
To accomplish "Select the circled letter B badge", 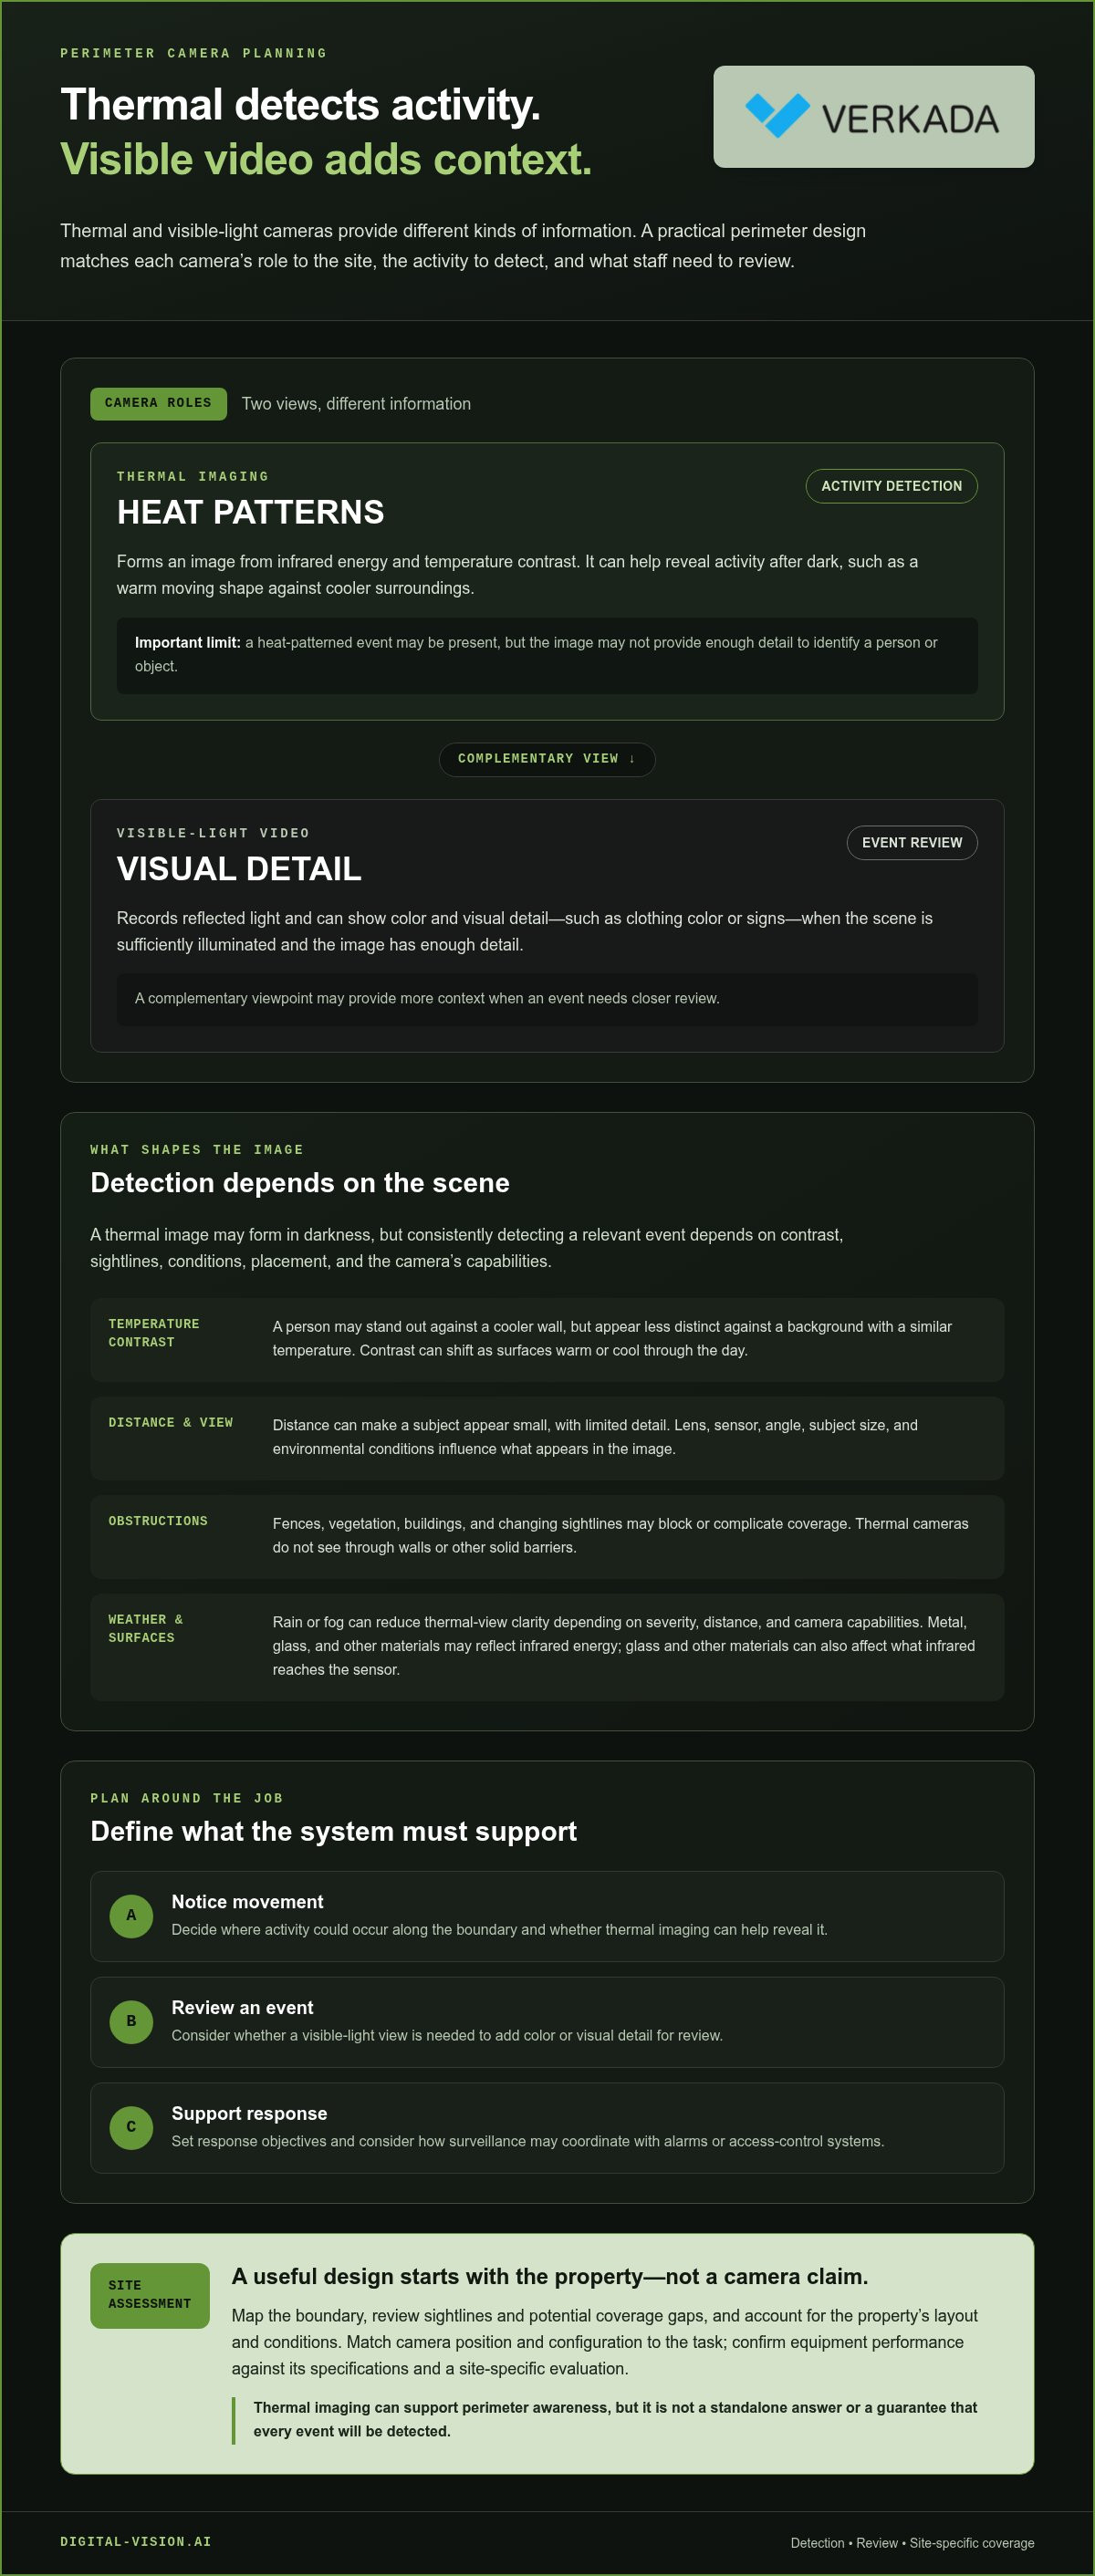I will [x=131, y=2021].
